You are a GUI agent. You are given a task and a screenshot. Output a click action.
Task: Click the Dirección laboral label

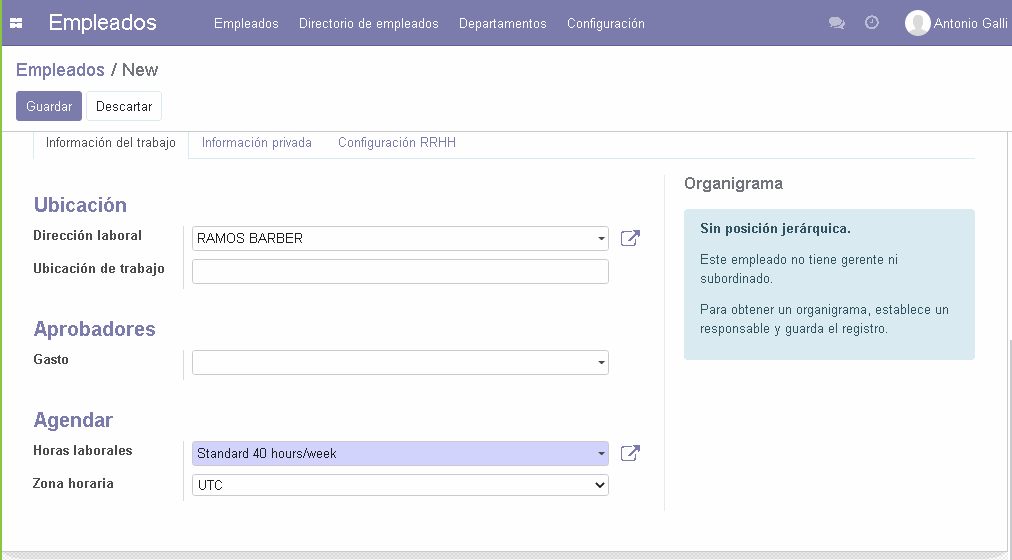tap(87, 235)
